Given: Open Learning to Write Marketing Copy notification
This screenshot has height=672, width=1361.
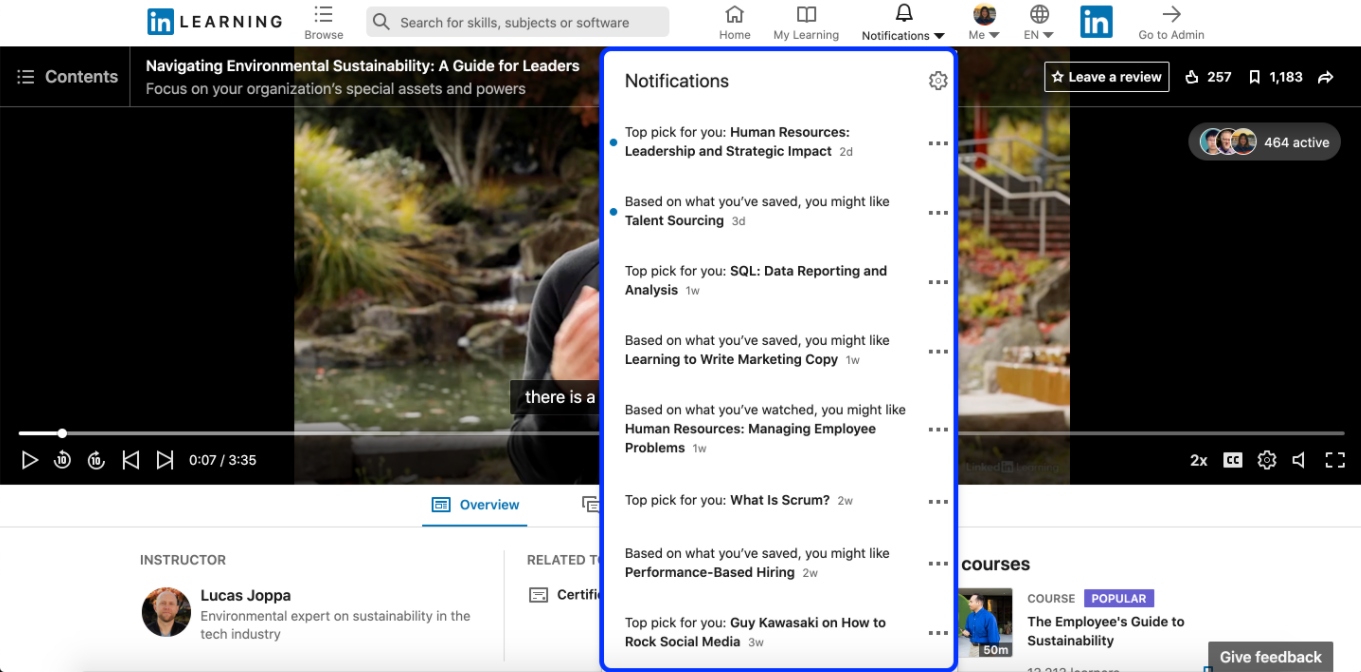Looking at the screenshot, I should (x=757, y=350).
